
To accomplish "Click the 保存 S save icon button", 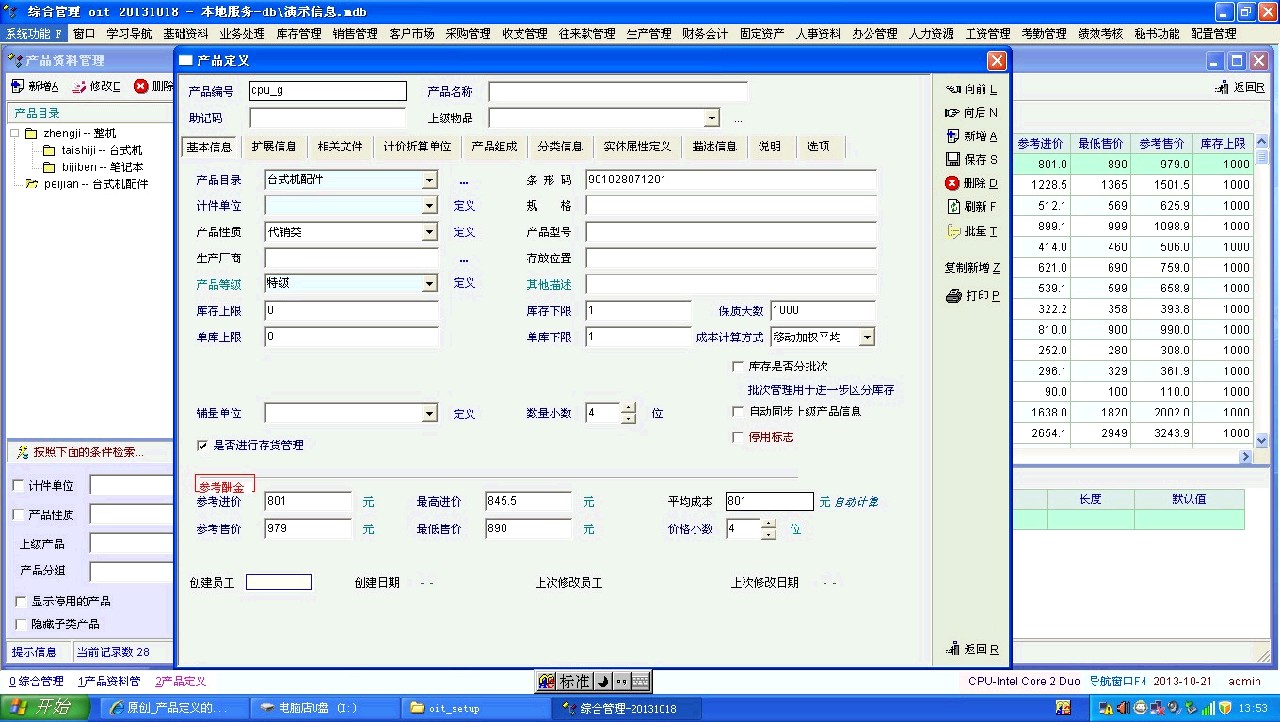I will click(x=953, y=159).
